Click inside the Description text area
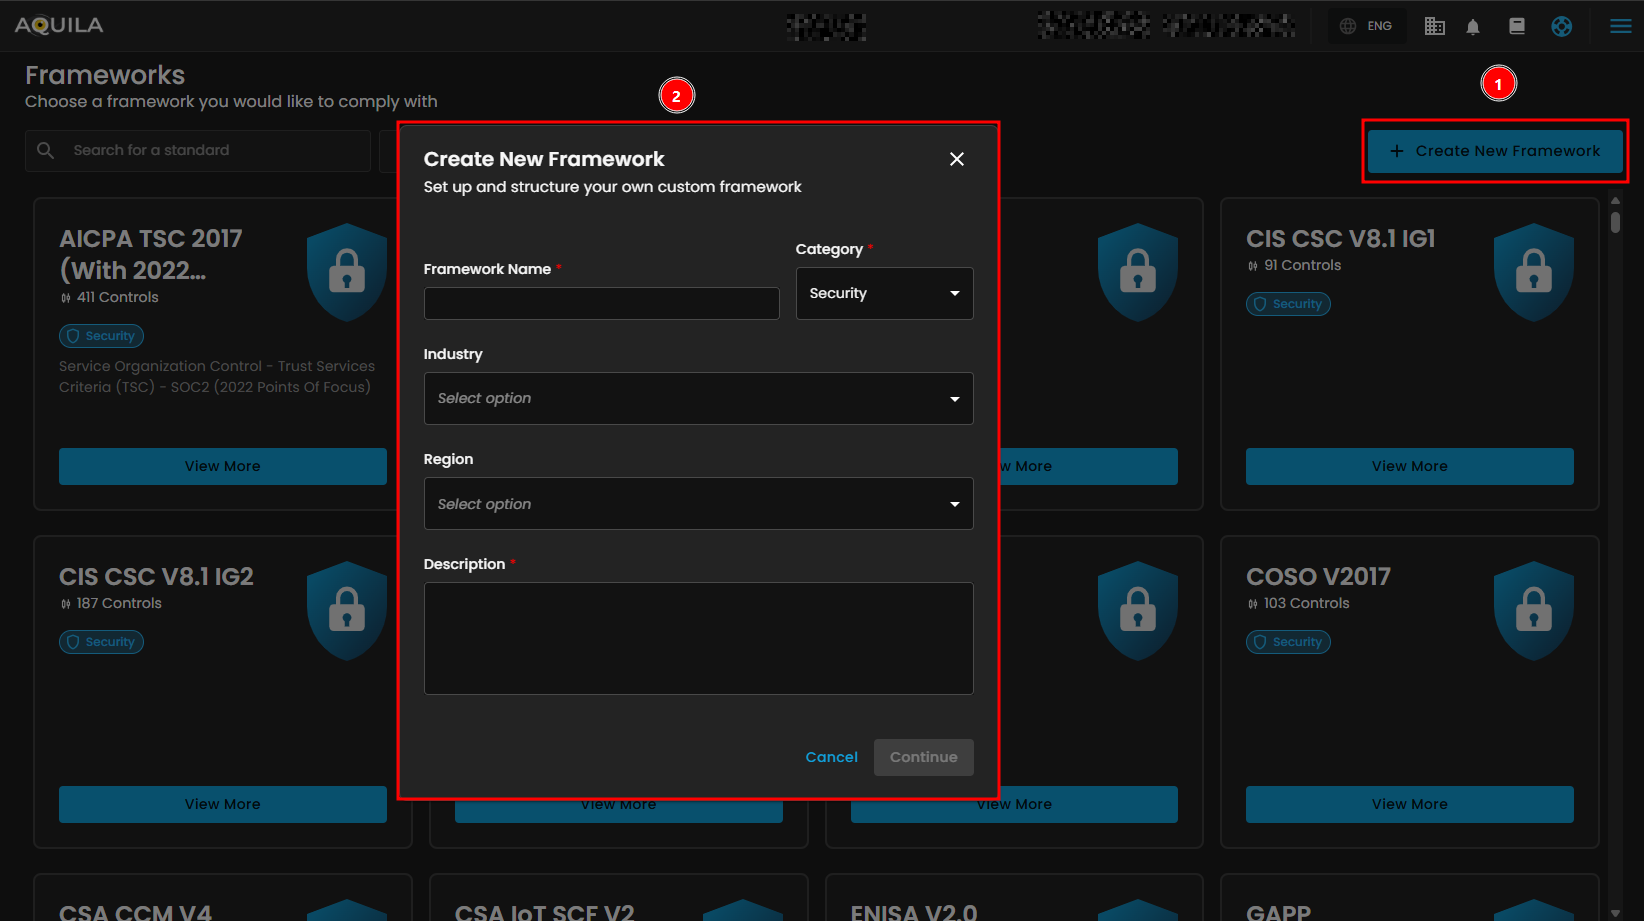Image resolution: width=1644 pixels, height=921 pixels. click(698, 638)
